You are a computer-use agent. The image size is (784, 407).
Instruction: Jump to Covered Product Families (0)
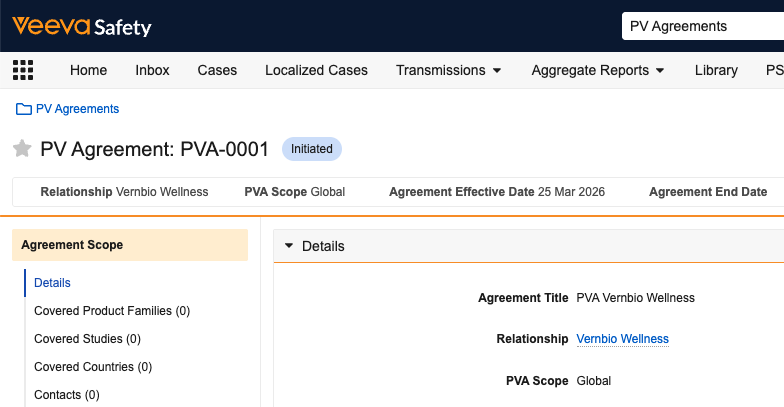pos(112,311)
